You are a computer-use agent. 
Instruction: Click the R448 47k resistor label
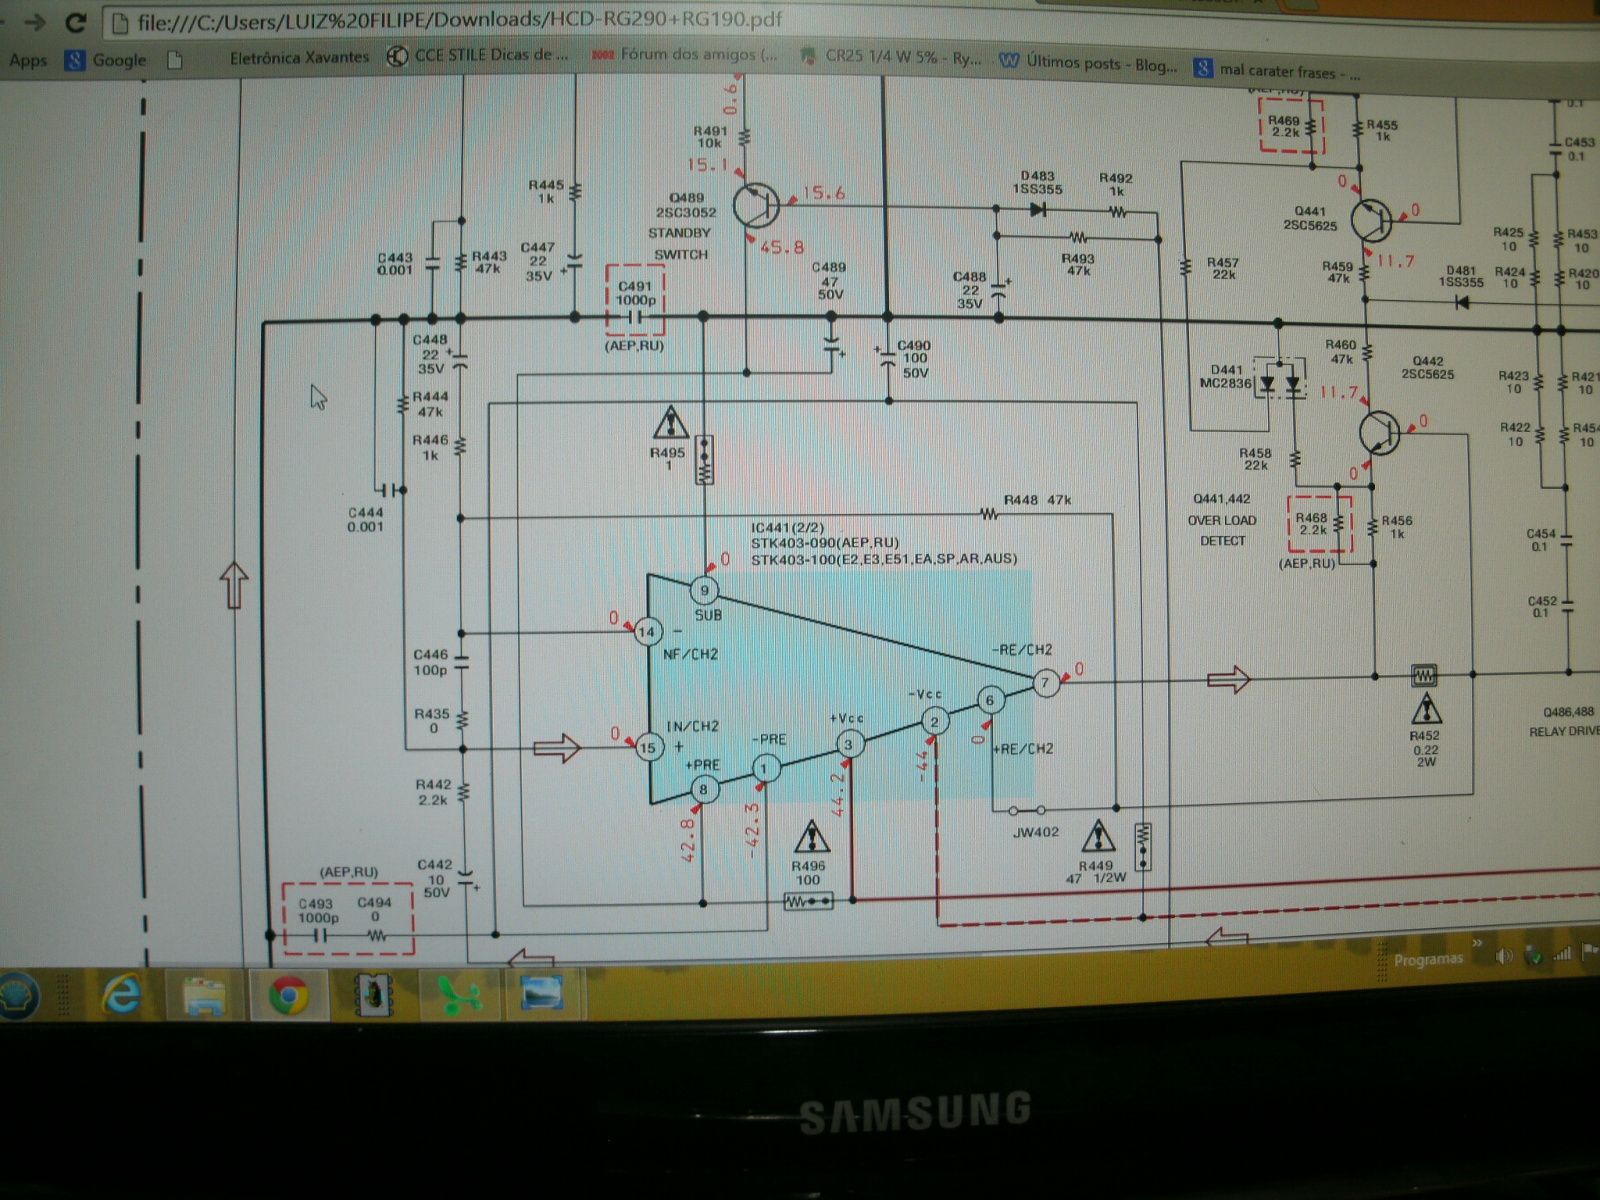tap(1038, 500)
